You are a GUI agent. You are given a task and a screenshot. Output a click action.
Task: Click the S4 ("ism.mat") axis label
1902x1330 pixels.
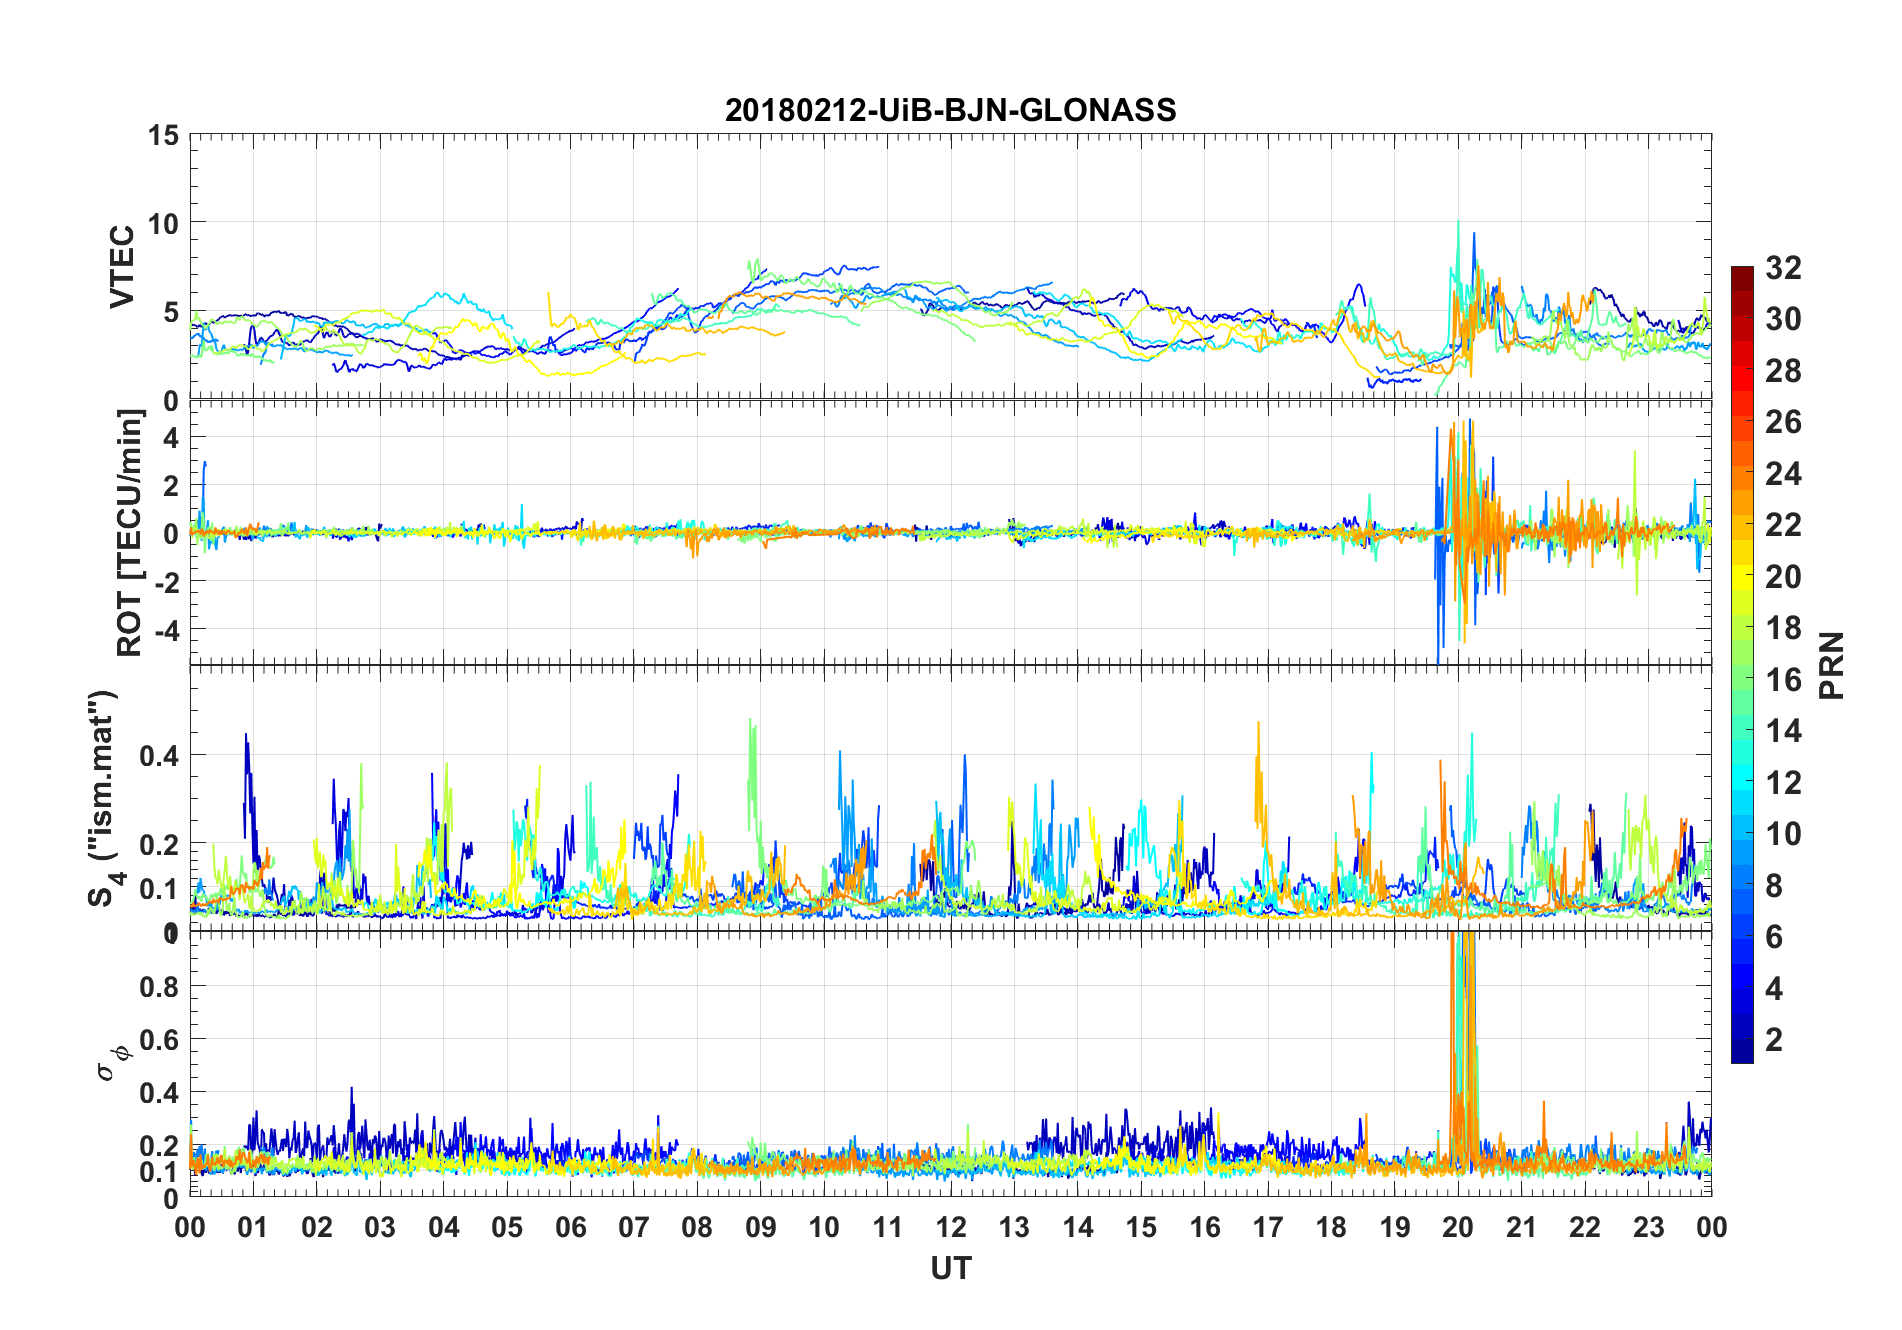click(104, 799)
